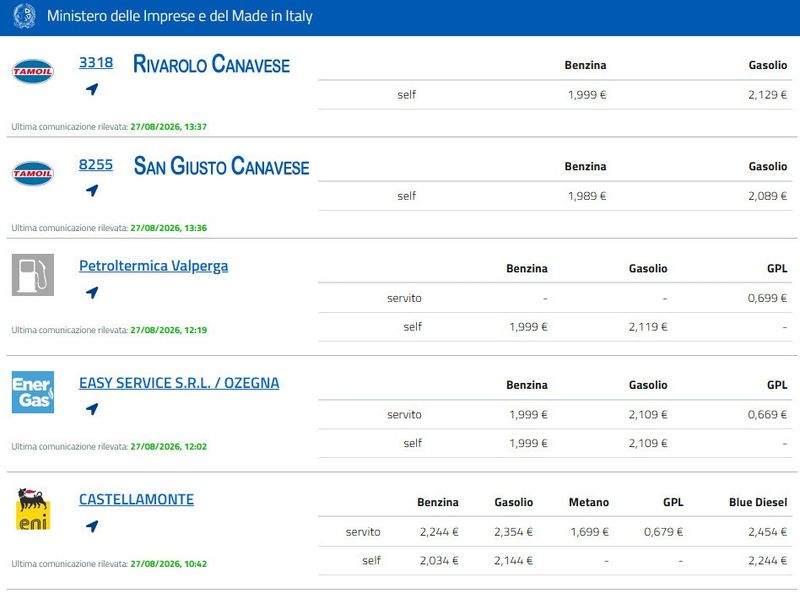This screenshot has width=800, height=603.
Task: Open directions arrow under Easy Service Ozegna
Action: pyautogui.click(x=92, y=409)
